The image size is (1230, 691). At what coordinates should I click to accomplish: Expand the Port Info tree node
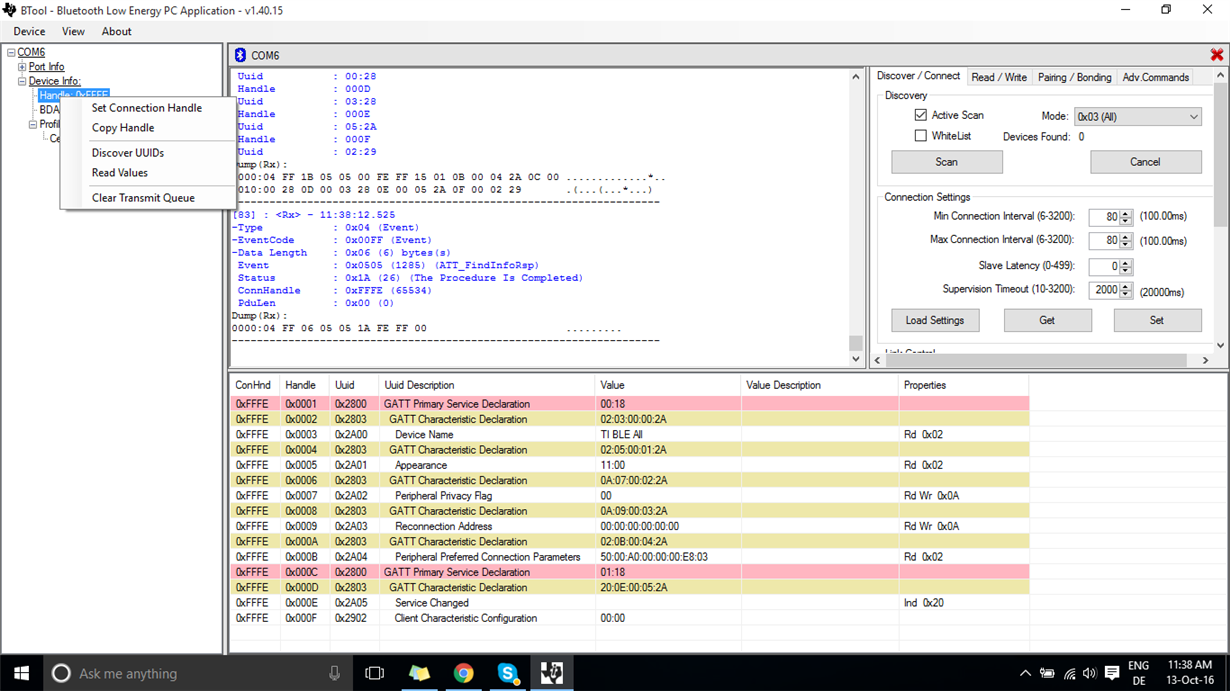[x=23, y=67]
